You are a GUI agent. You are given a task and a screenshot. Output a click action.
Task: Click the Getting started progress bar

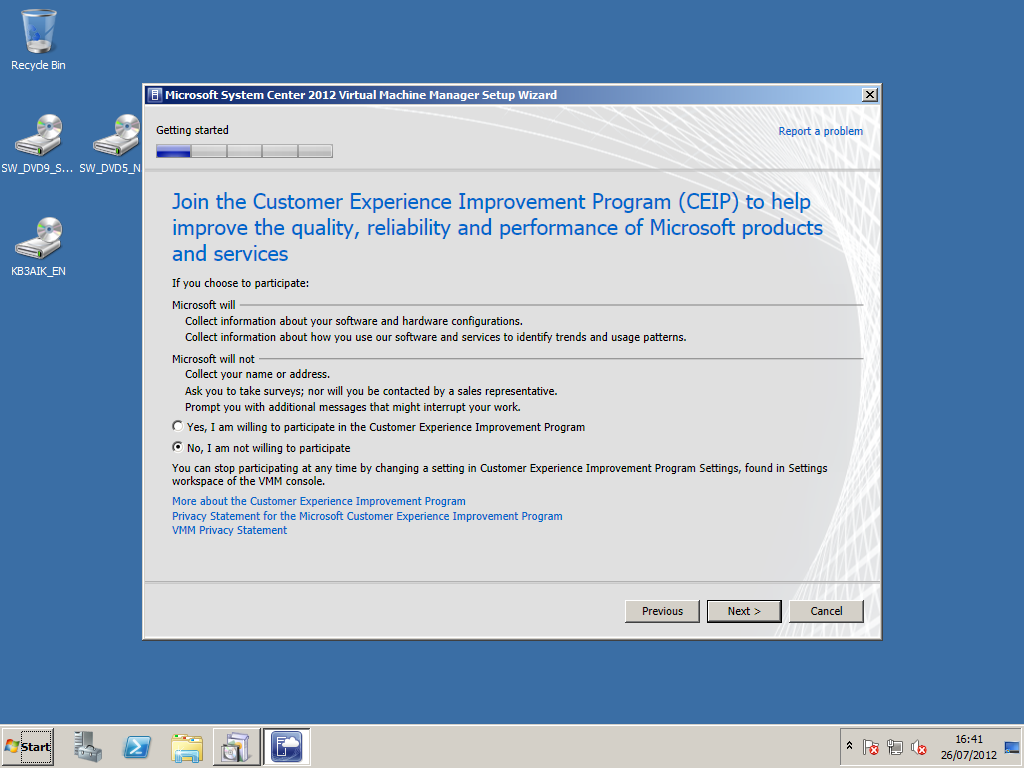244,152
